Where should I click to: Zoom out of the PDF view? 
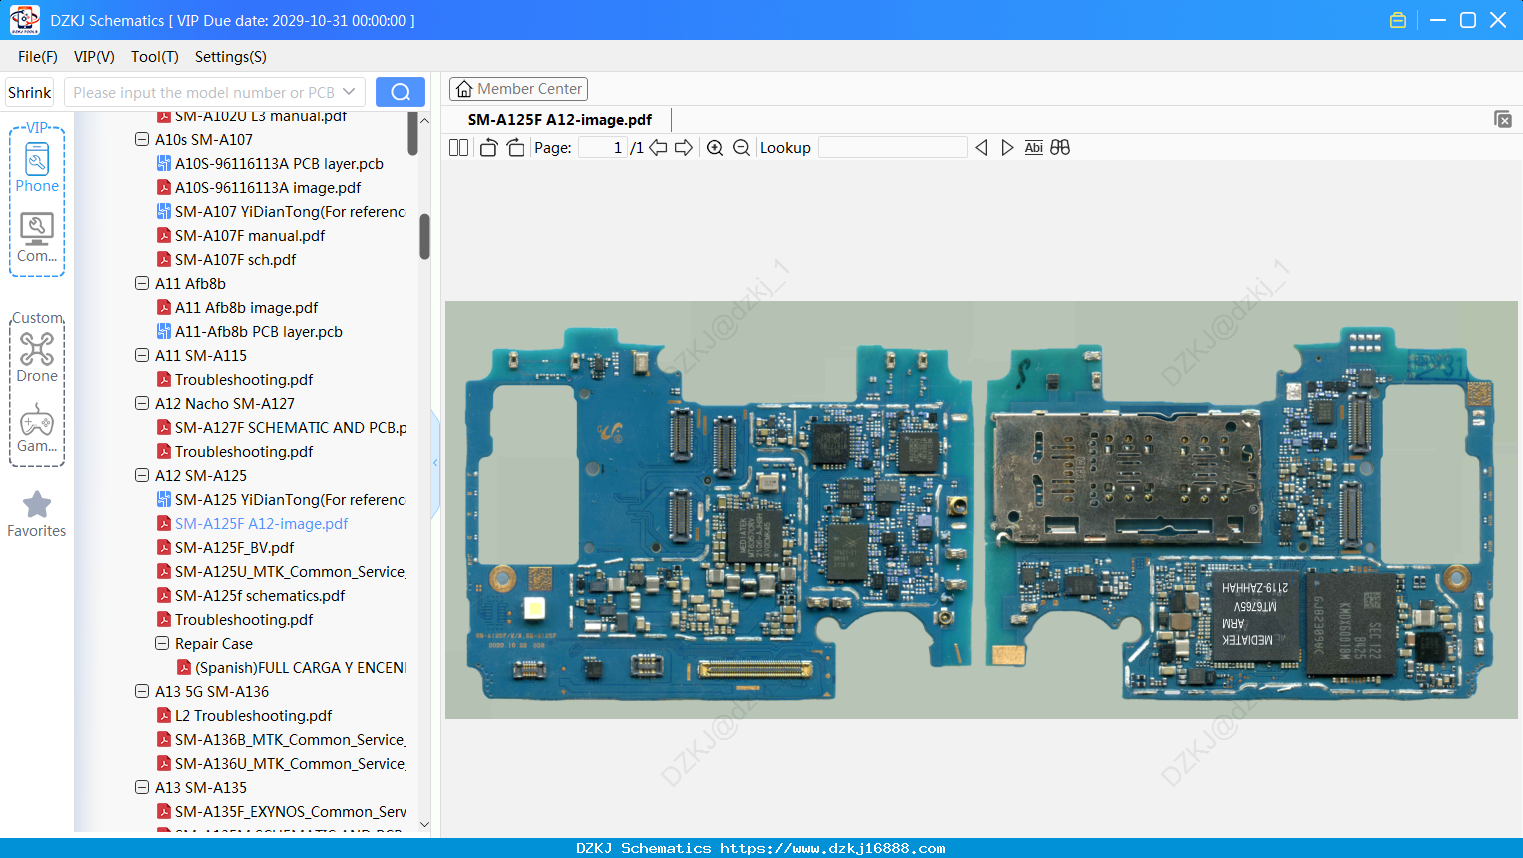[x=741, y=148]
